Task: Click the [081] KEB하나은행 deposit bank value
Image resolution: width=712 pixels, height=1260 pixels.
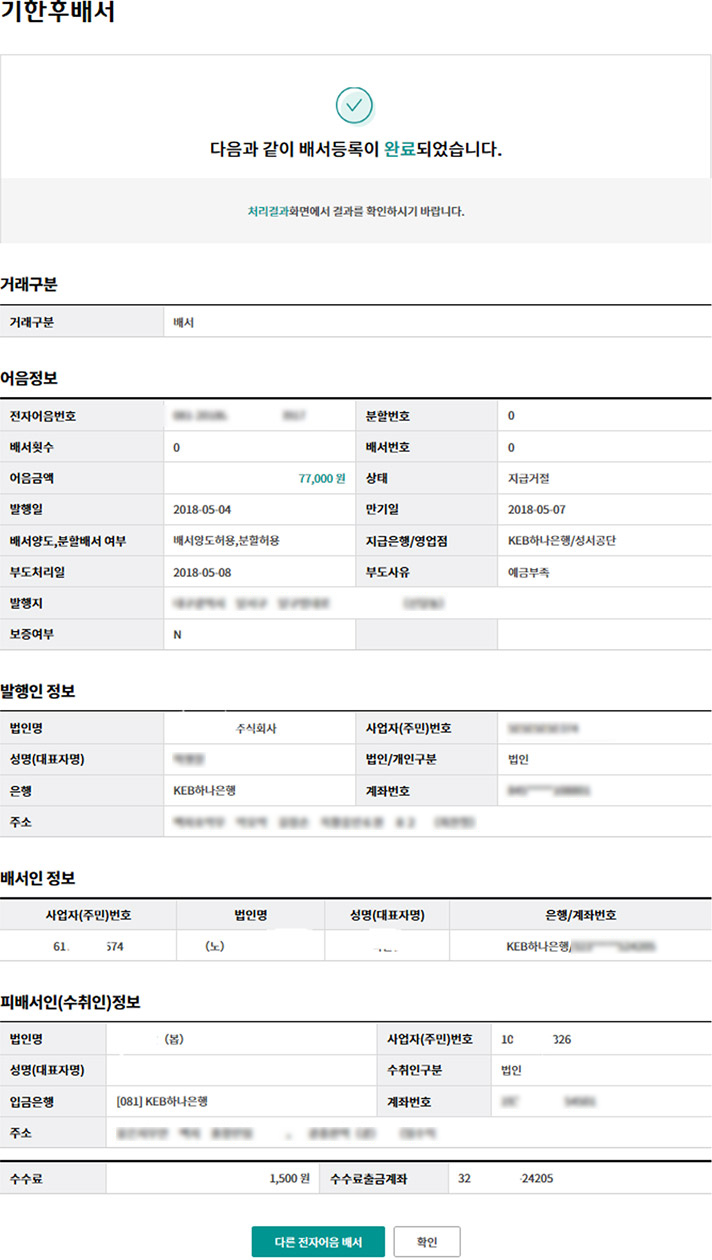Action: pos(168,1101)
